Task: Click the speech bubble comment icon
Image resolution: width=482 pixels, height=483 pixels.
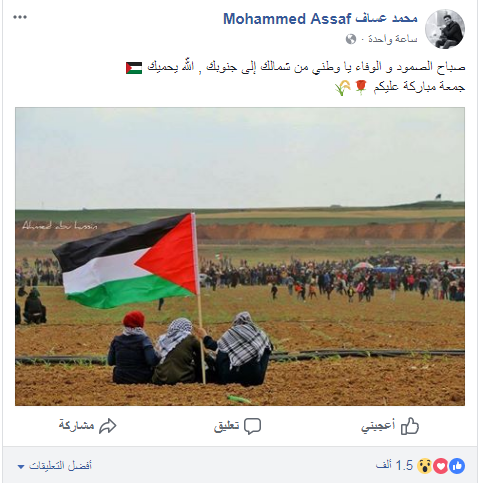Action: coord(252,426)
